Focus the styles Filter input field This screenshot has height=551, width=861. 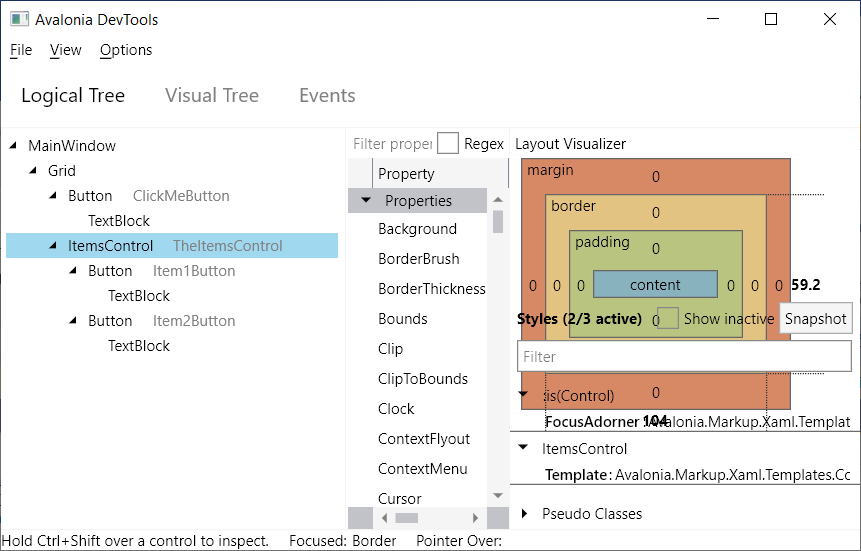click(684, 357)
